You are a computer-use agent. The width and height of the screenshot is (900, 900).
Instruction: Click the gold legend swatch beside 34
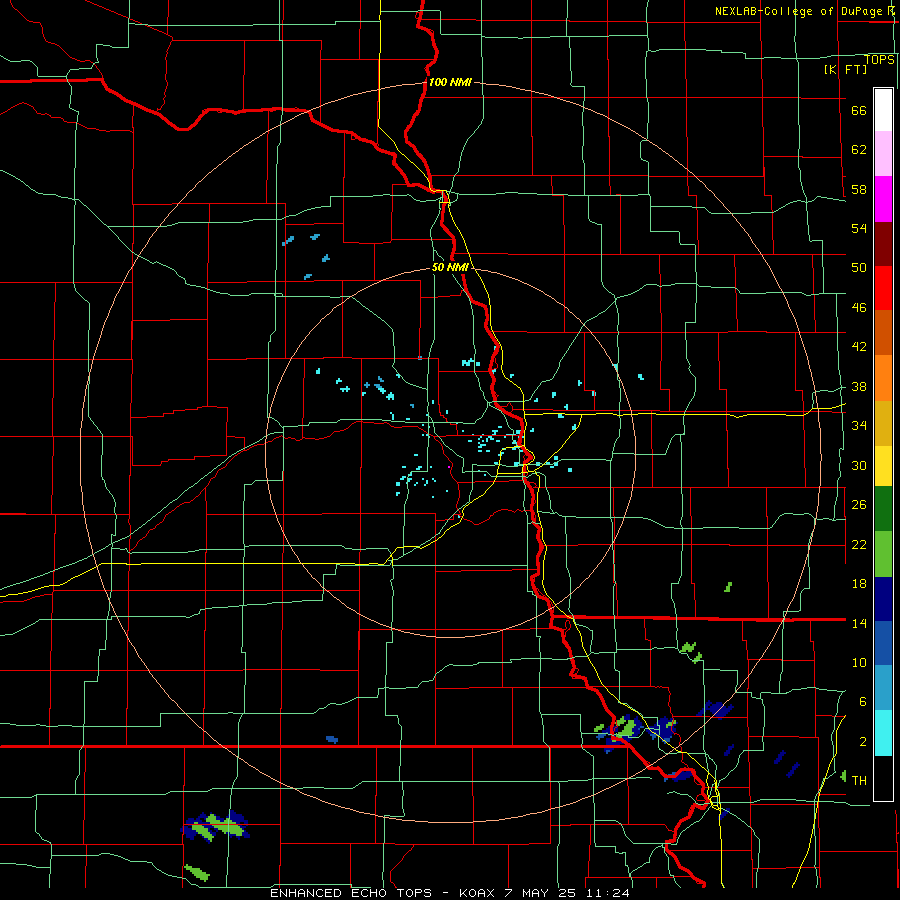pyautogui.click(x=883, y=424)
